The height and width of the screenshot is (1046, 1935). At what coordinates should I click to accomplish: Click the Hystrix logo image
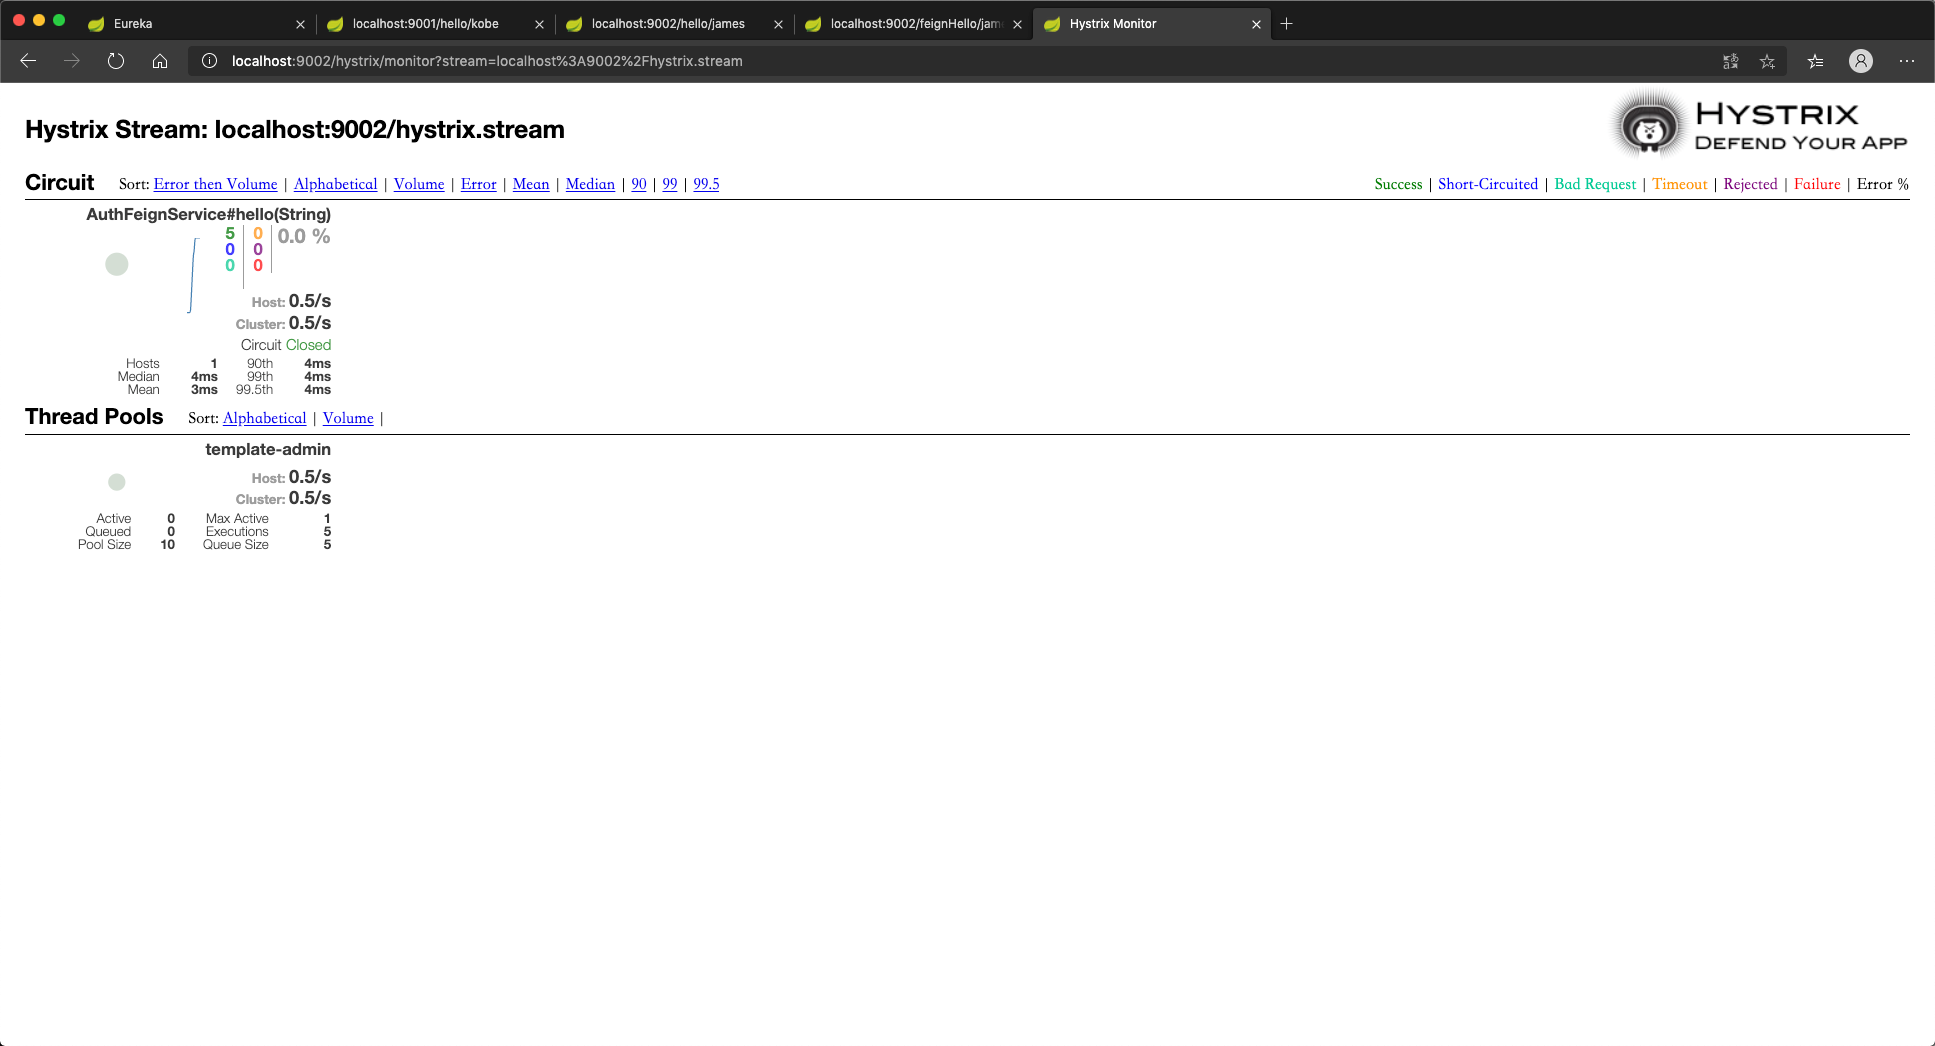(1760, 125)
